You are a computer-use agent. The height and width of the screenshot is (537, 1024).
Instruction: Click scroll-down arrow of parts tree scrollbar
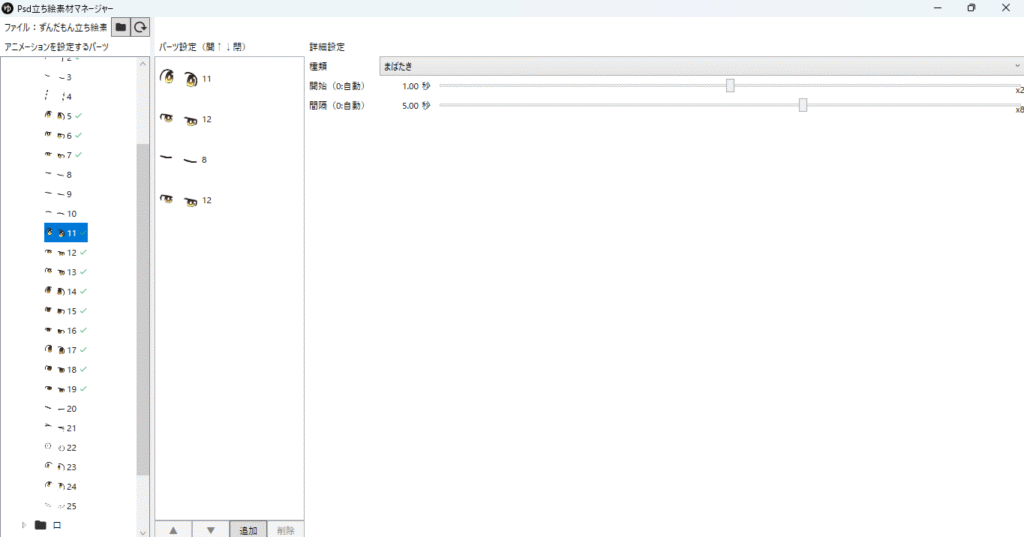(143, 530)
